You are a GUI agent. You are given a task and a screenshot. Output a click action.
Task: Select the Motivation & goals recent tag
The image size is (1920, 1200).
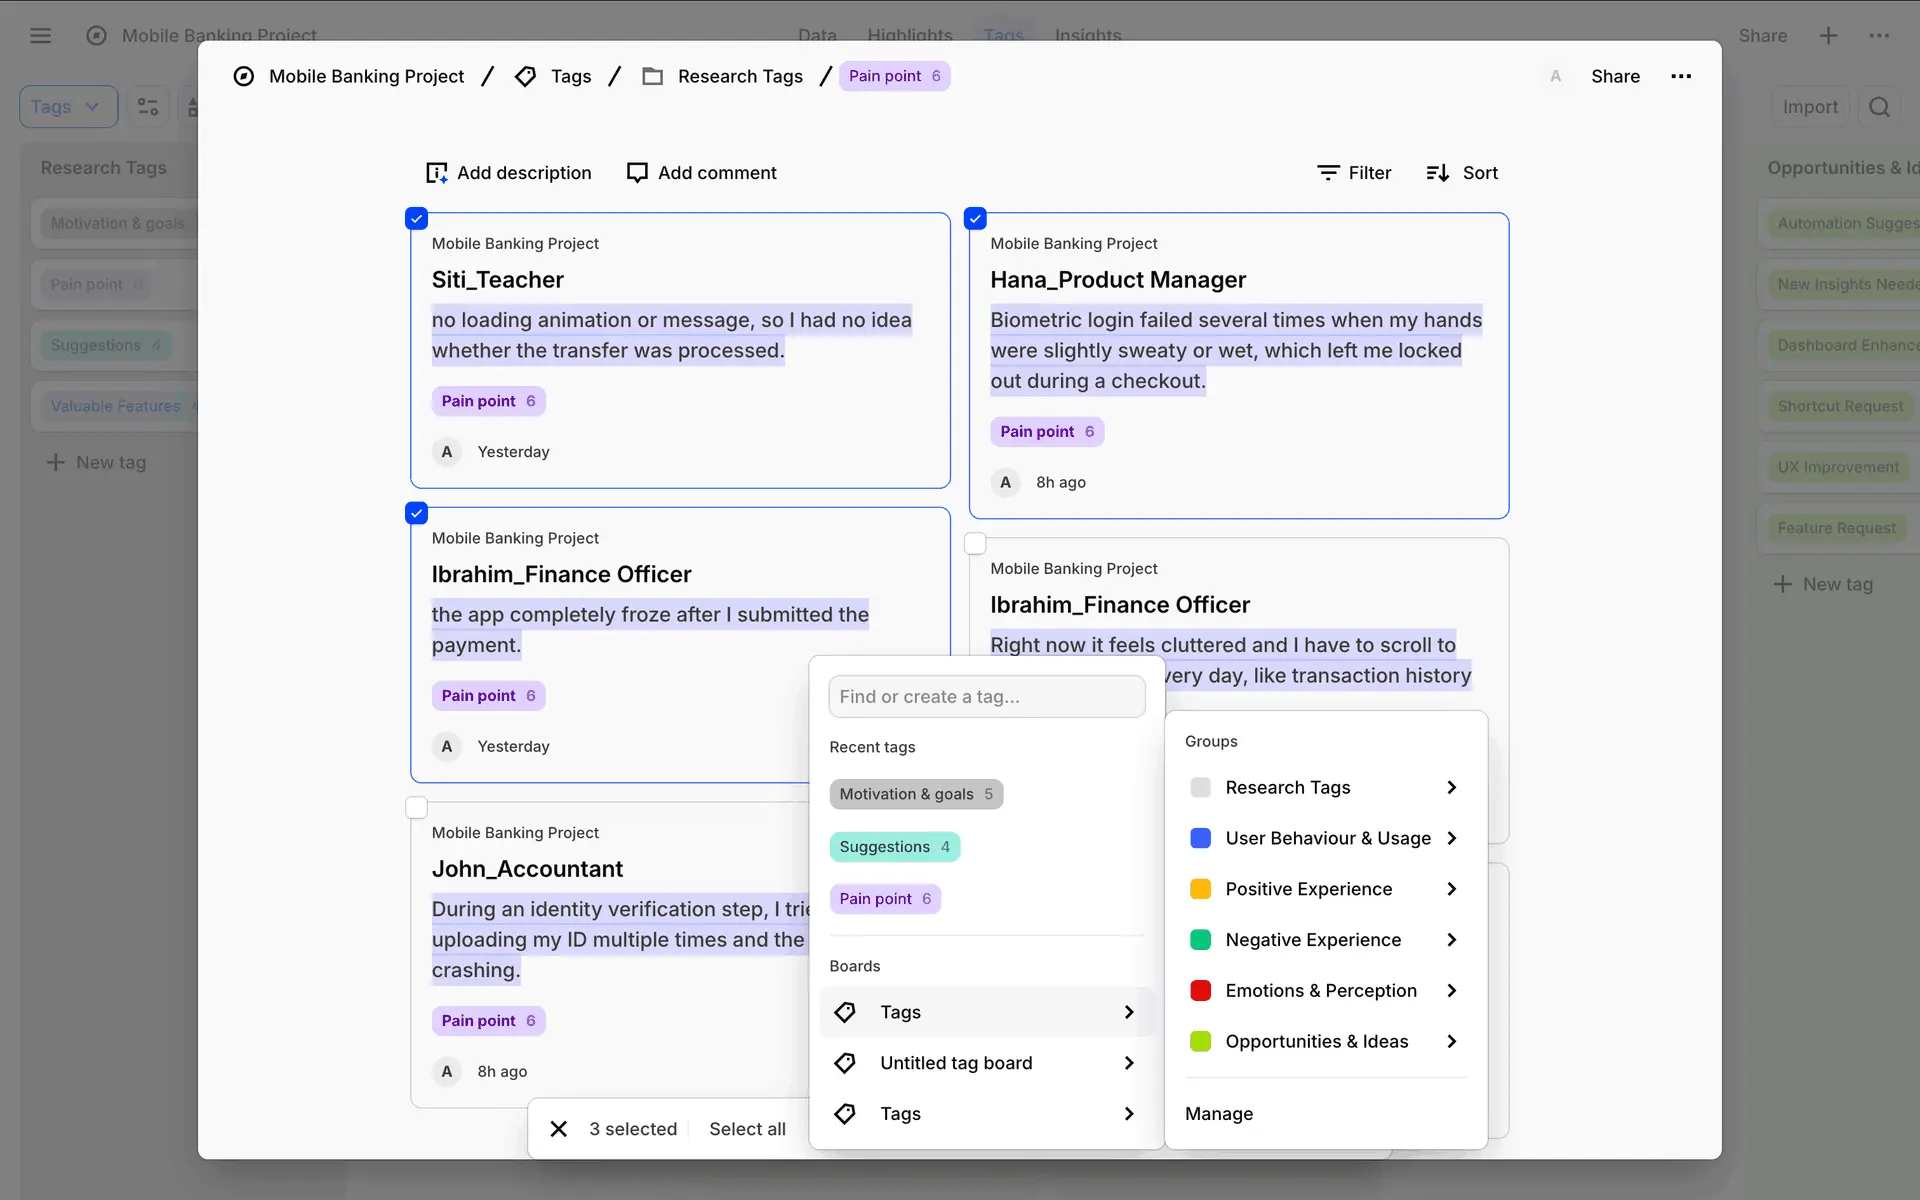pyautogui.click(x=915, y=794)
